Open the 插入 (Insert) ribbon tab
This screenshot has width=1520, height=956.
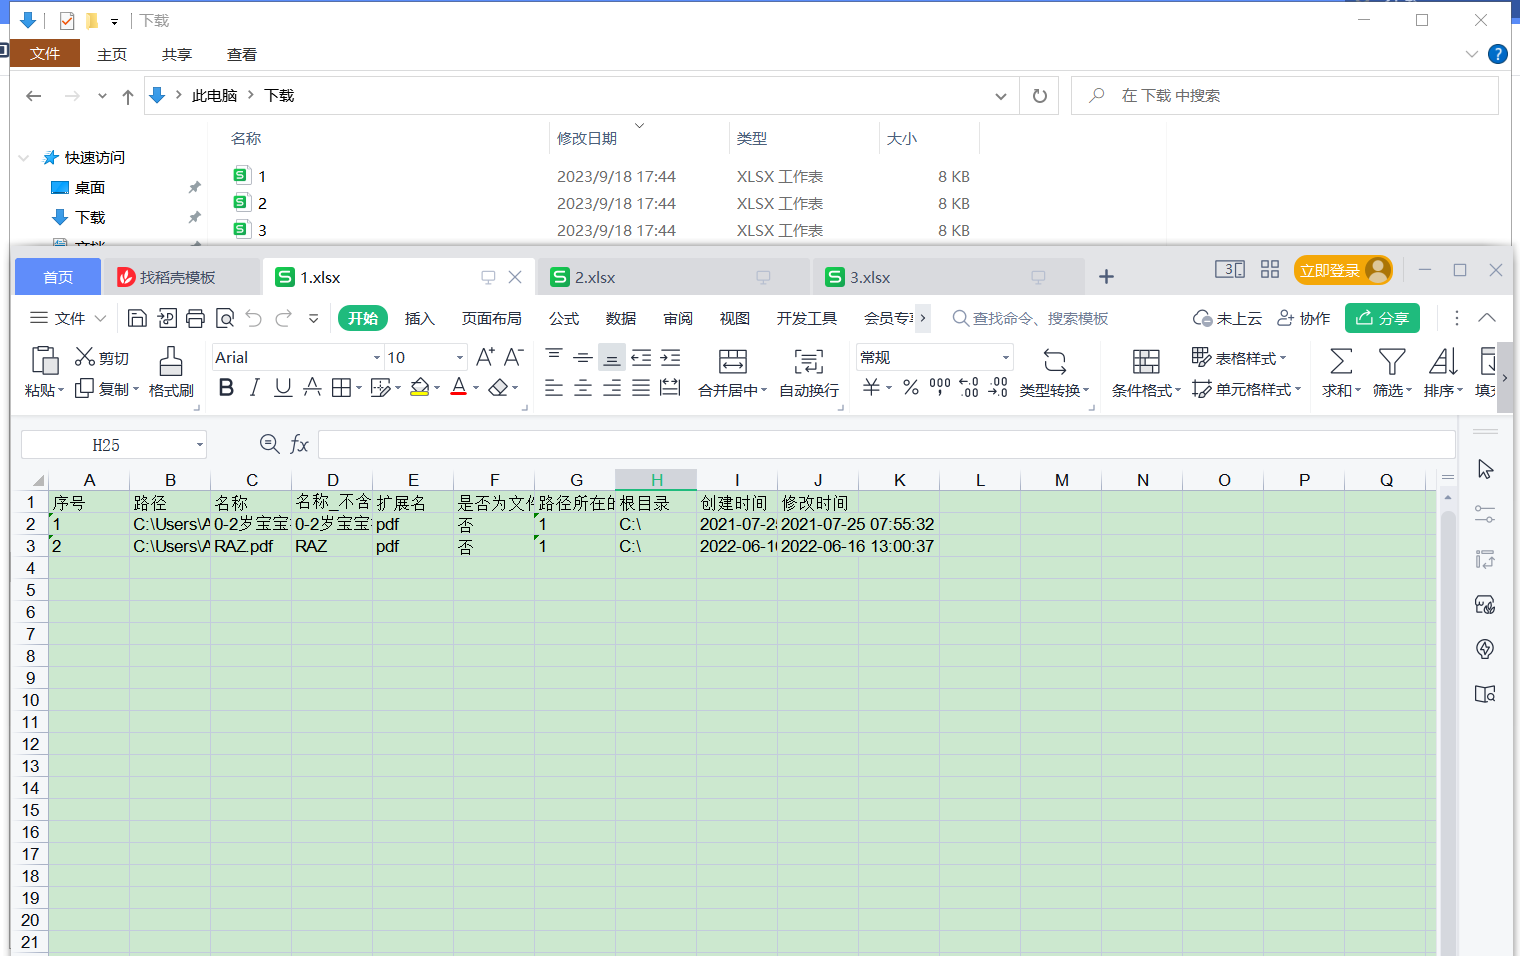coord(419,318)
